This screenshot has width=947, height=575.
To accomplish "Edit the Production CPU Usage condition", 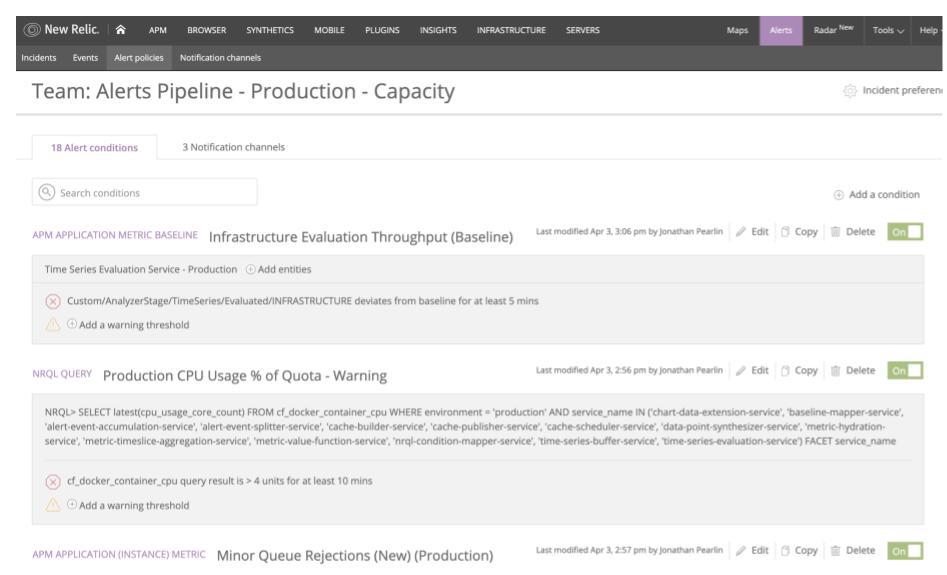I will pos(752,370).
